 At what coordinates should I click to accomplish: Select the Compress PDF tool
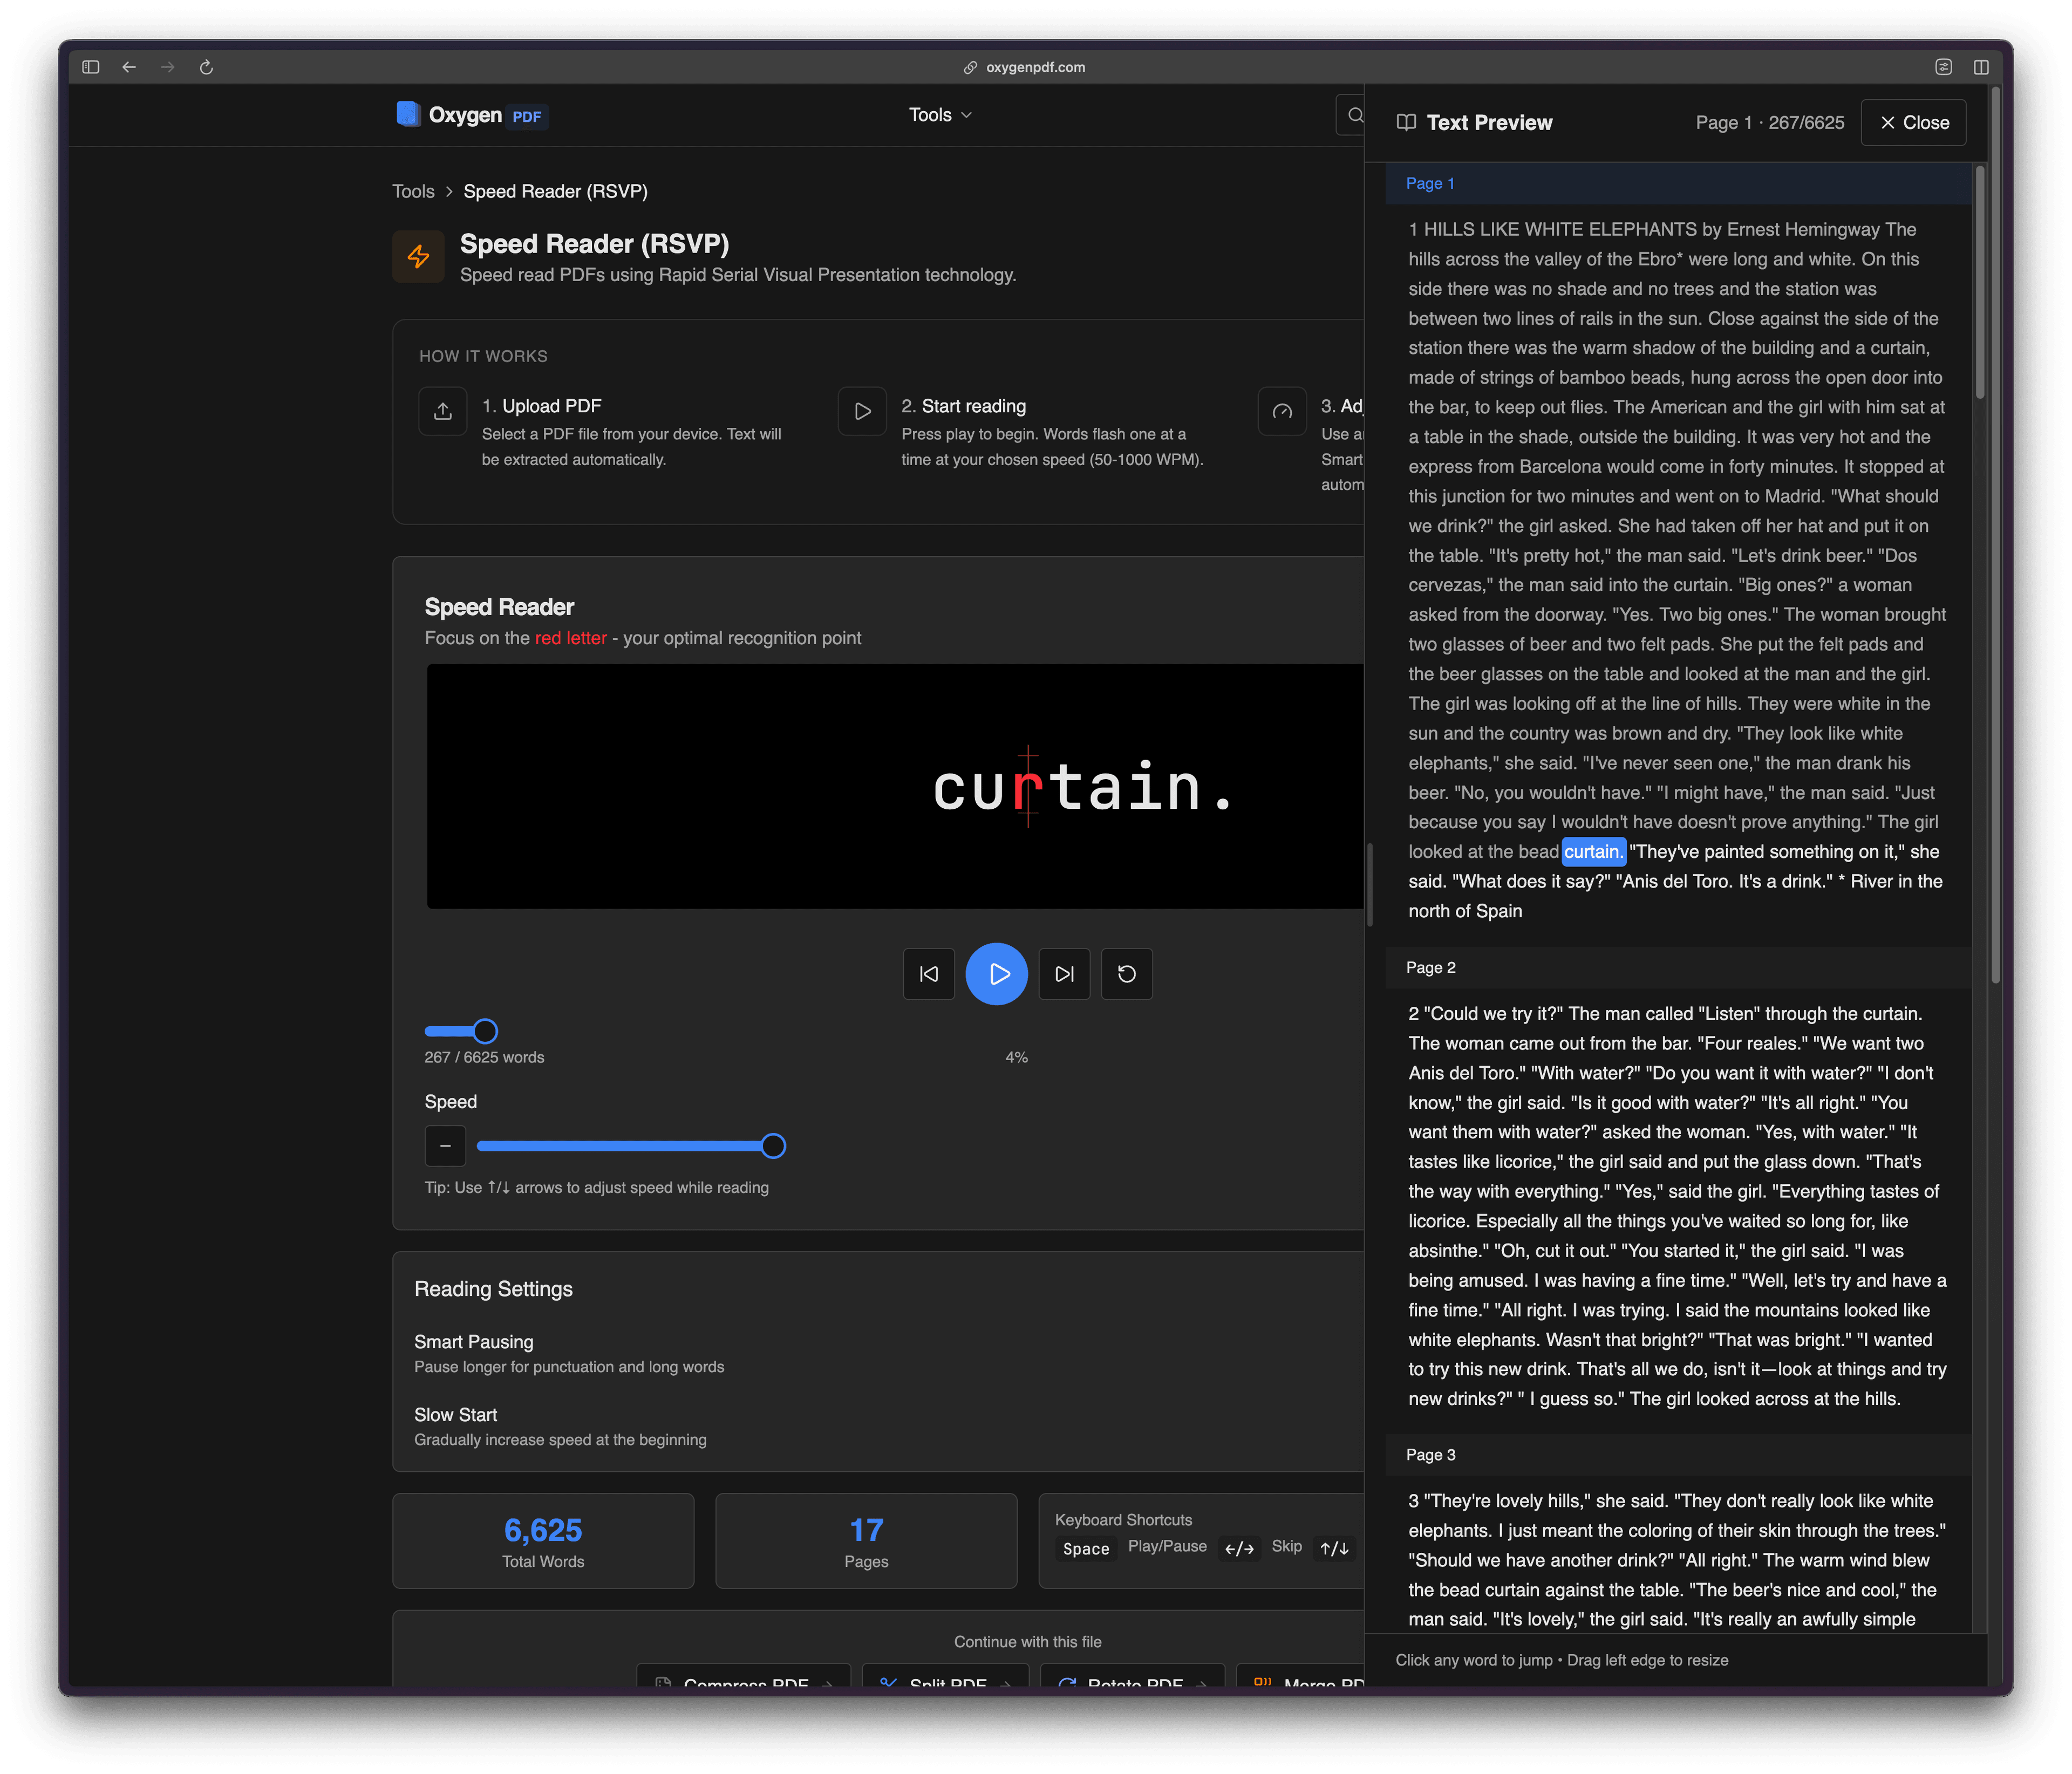744,1684
